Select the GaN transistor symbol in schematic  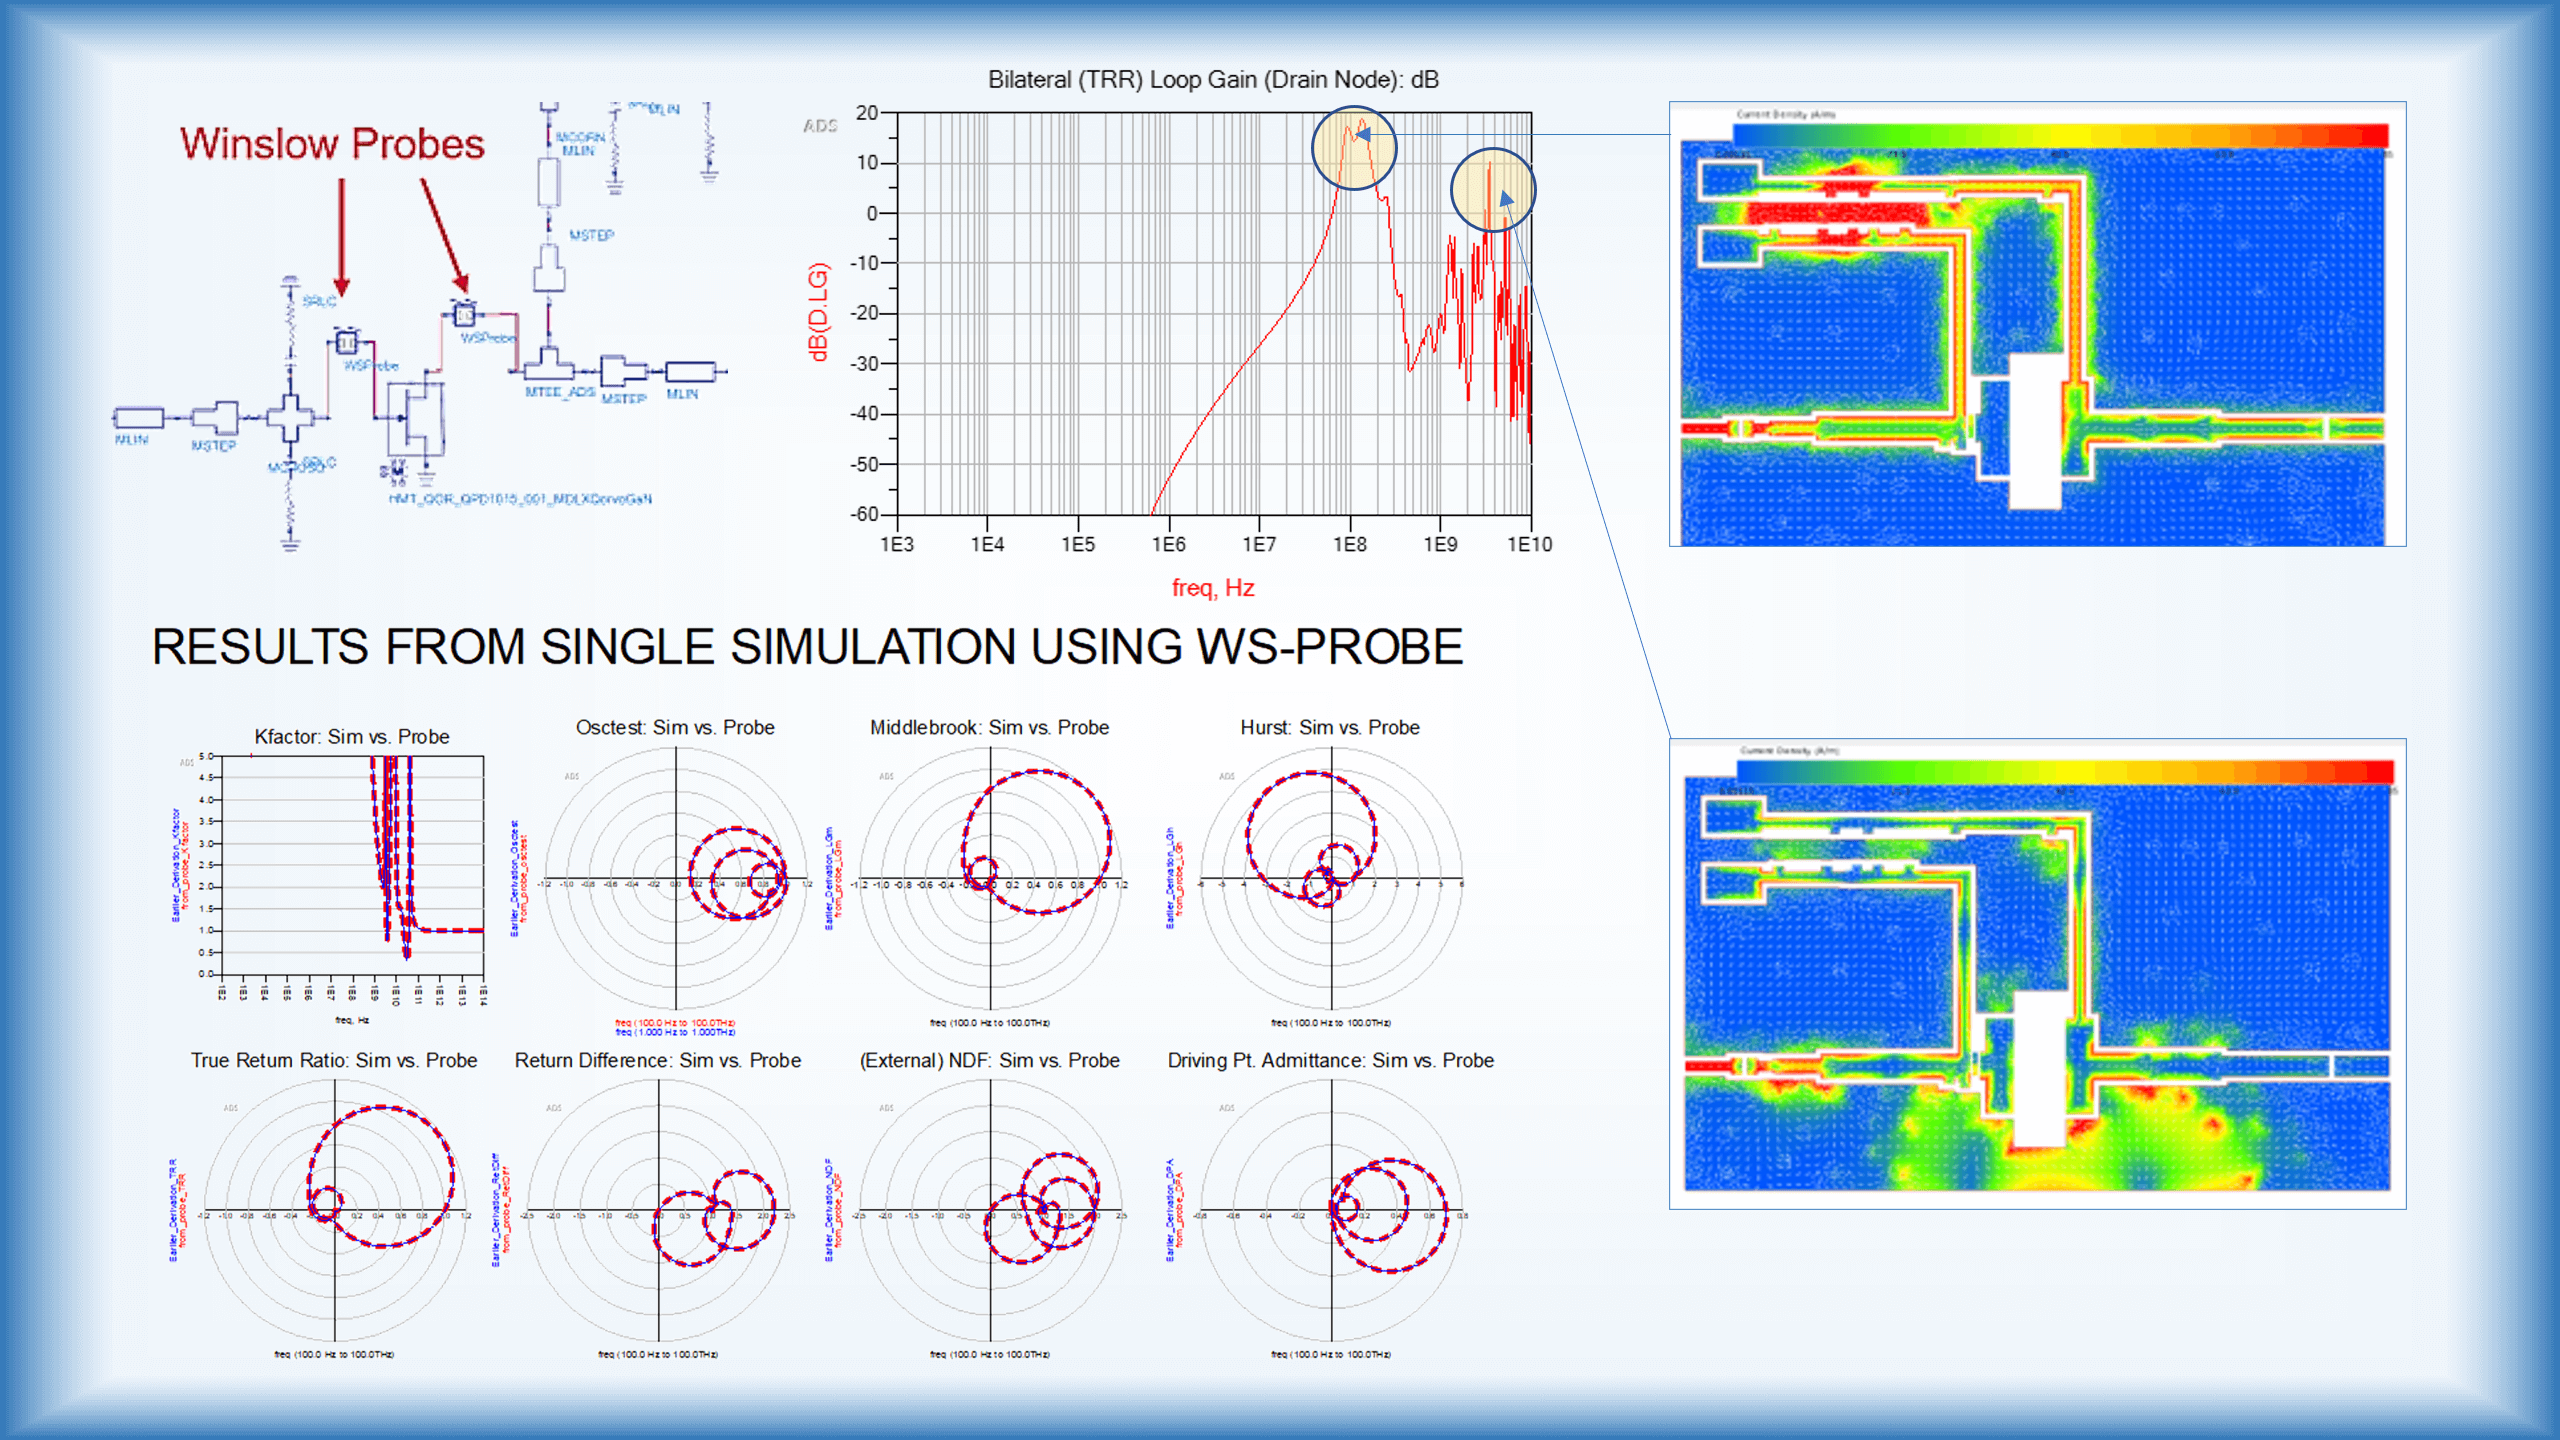coord(418,419)
